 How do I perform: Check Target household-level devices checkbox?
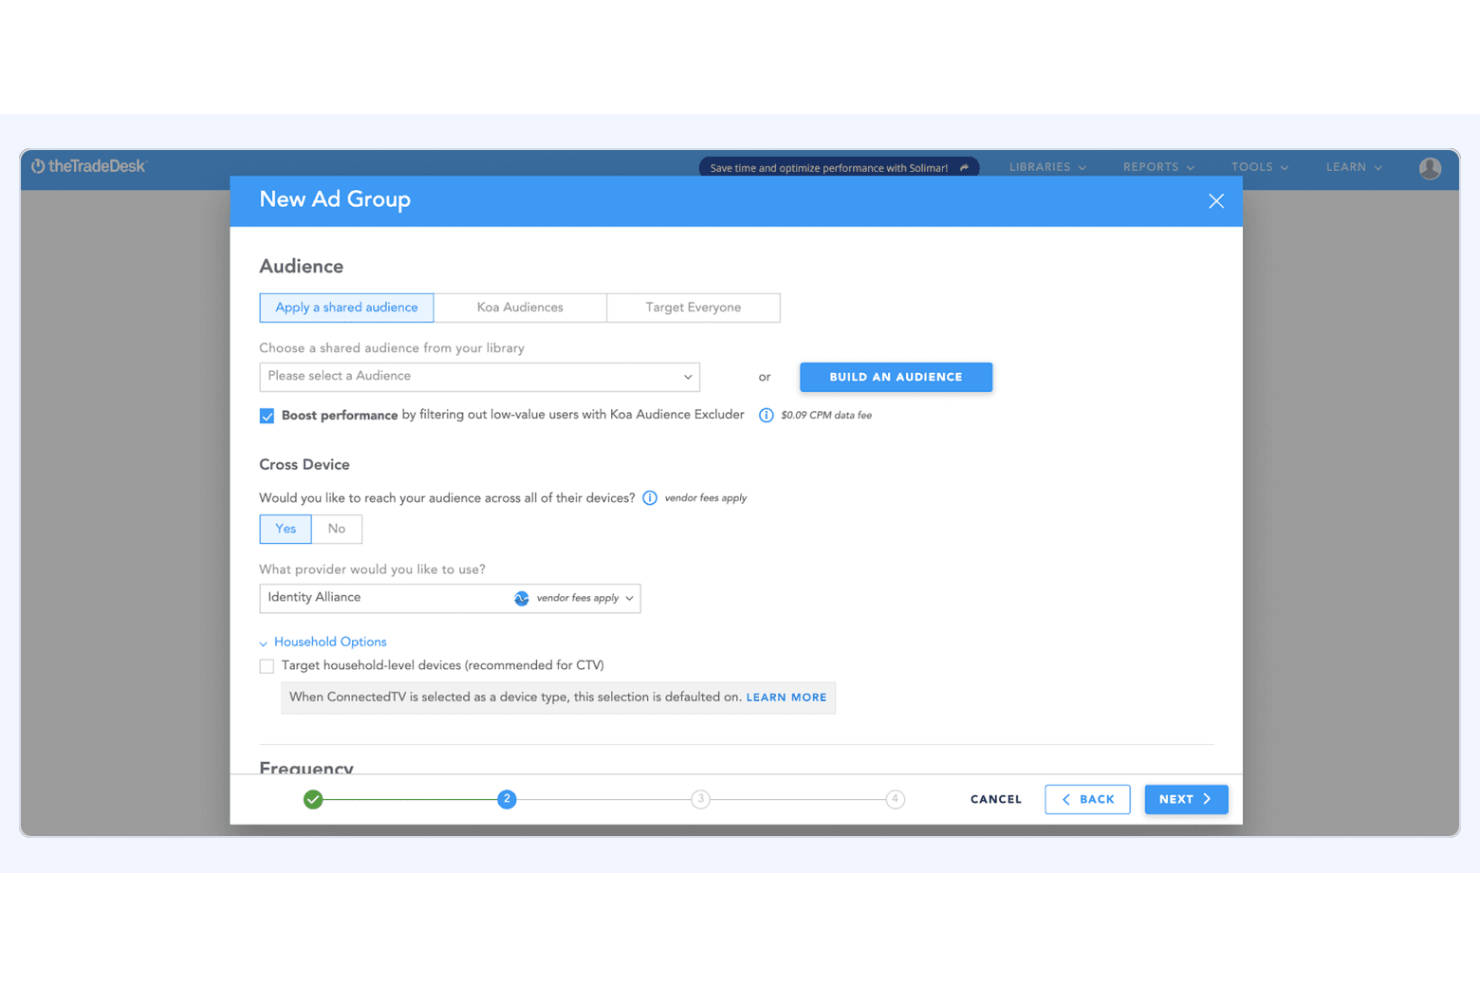pos(267,666)
